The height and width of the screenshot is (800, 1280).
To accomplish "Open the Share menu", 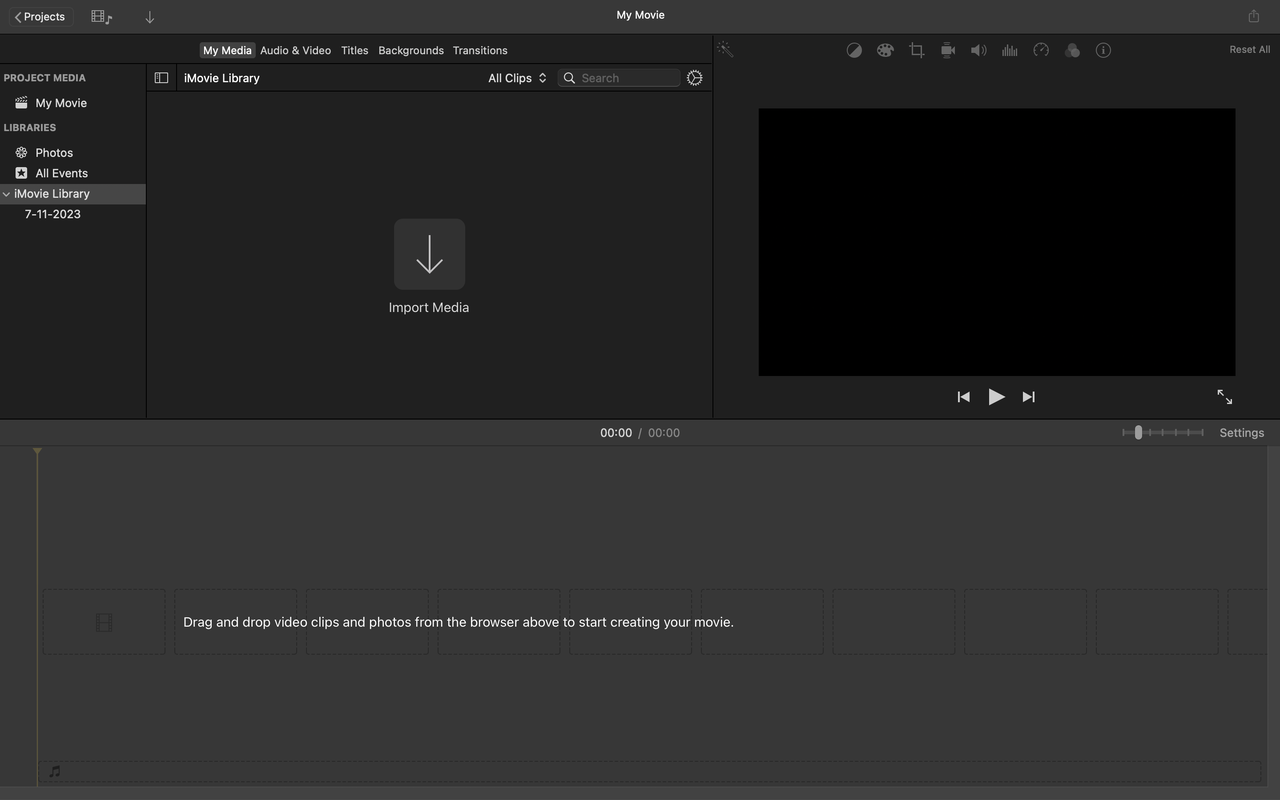I will point(1253,16).
